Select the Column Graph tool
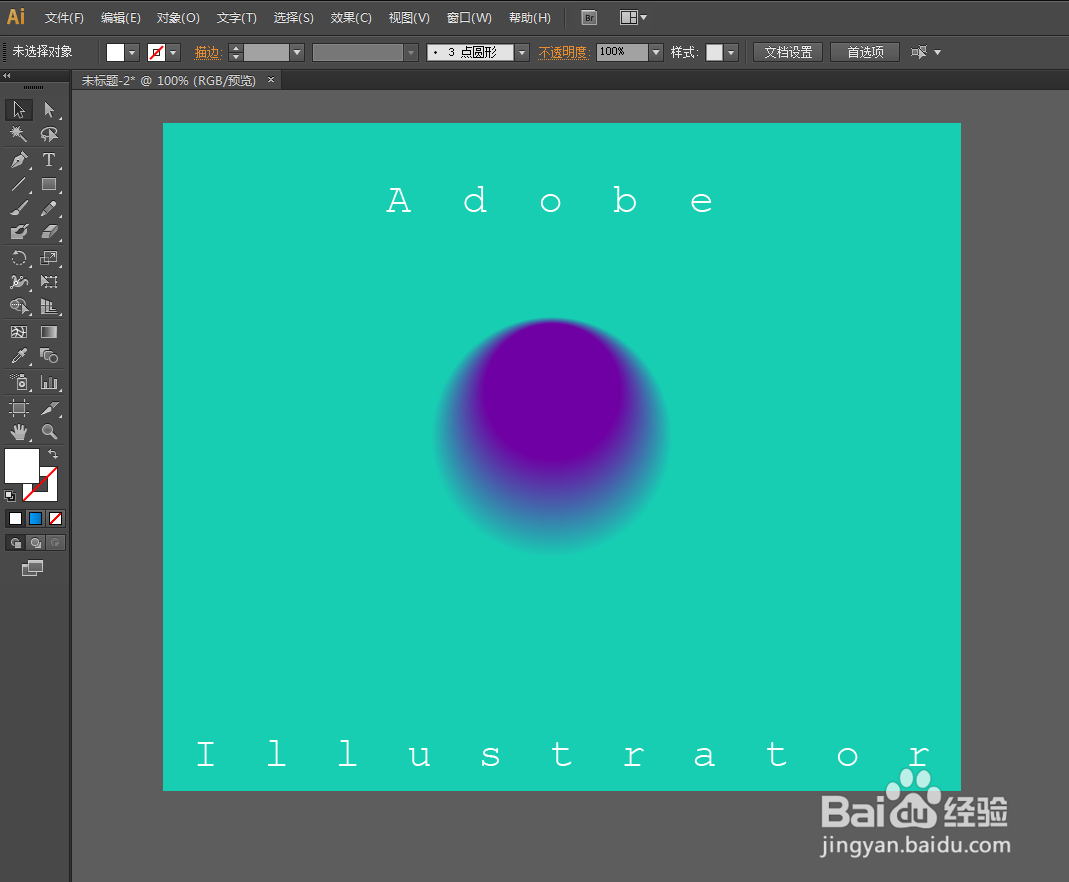This screenshot has height=882, width=1069. pyautogui.click(x=48, y=382)
